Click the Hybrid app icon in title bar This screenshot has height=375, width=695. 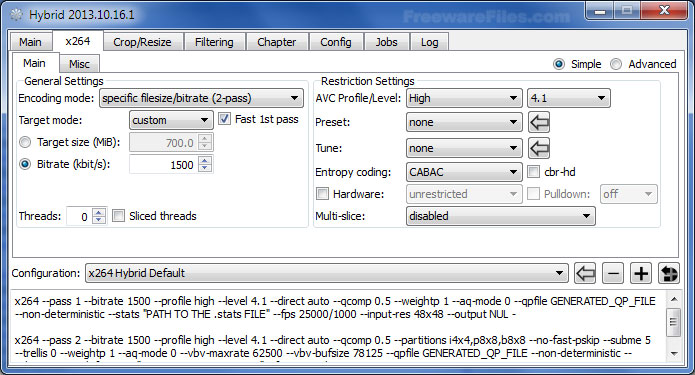pyautogui.click(x=16, y=15)
